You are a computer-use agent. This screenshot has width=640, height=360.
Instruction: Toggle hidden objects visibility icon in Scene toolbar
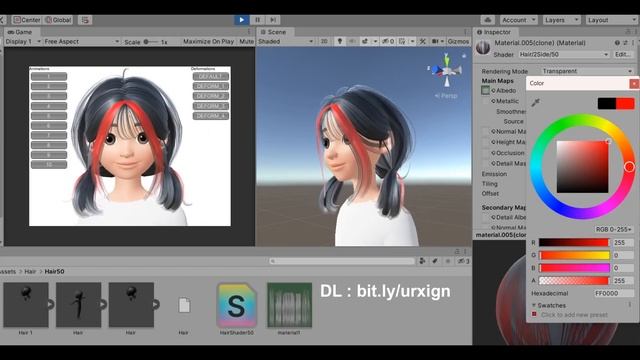click(x=388, y=41)
